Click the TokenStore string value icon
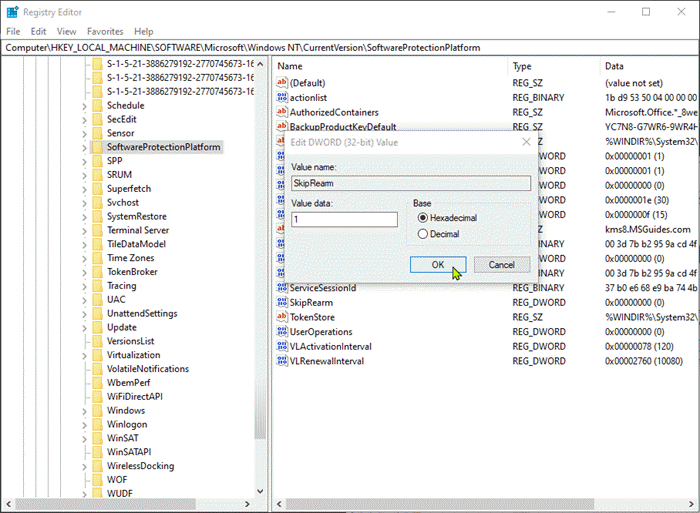700x513 pixels. pyautogui.click(x=282, y=317)
